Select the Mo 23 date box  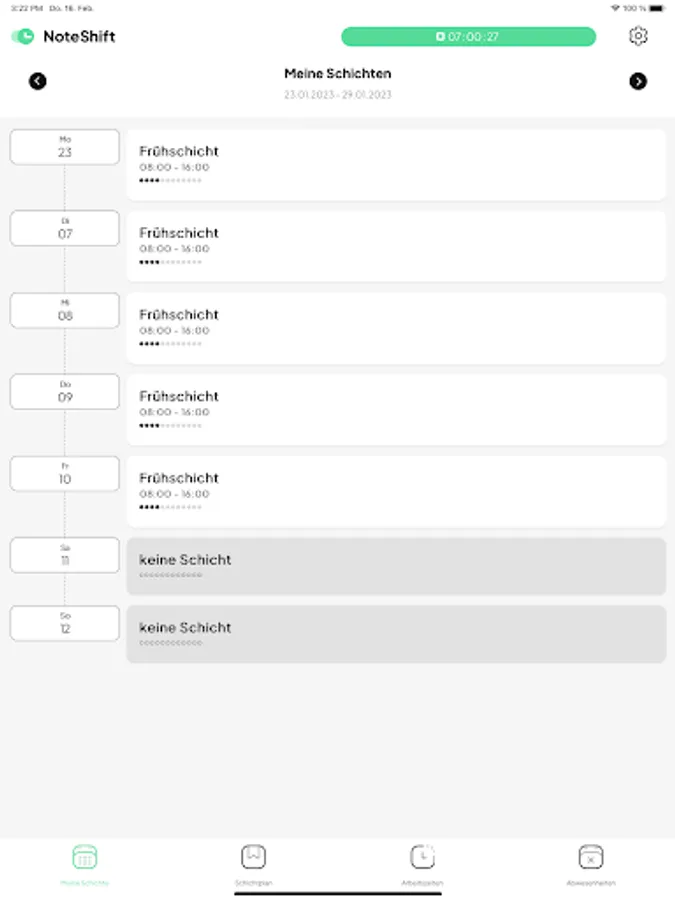(65, 147)
